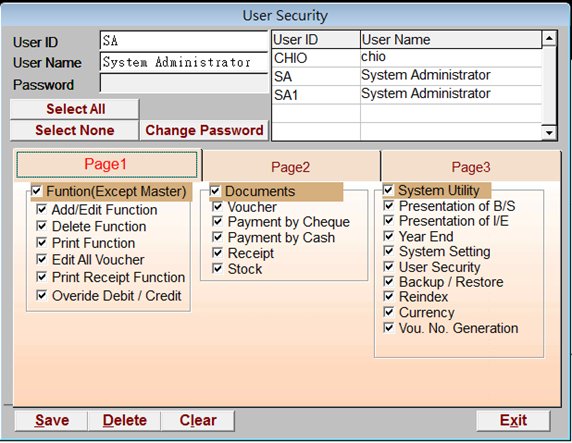
Task: Disable Year End permission
Action: pos(389,236)
